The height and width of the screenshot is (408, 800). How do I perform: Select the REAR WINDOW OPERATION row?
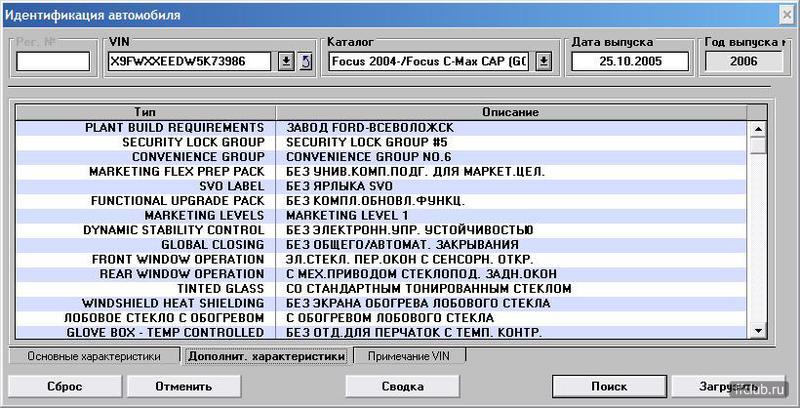(381, 274)
